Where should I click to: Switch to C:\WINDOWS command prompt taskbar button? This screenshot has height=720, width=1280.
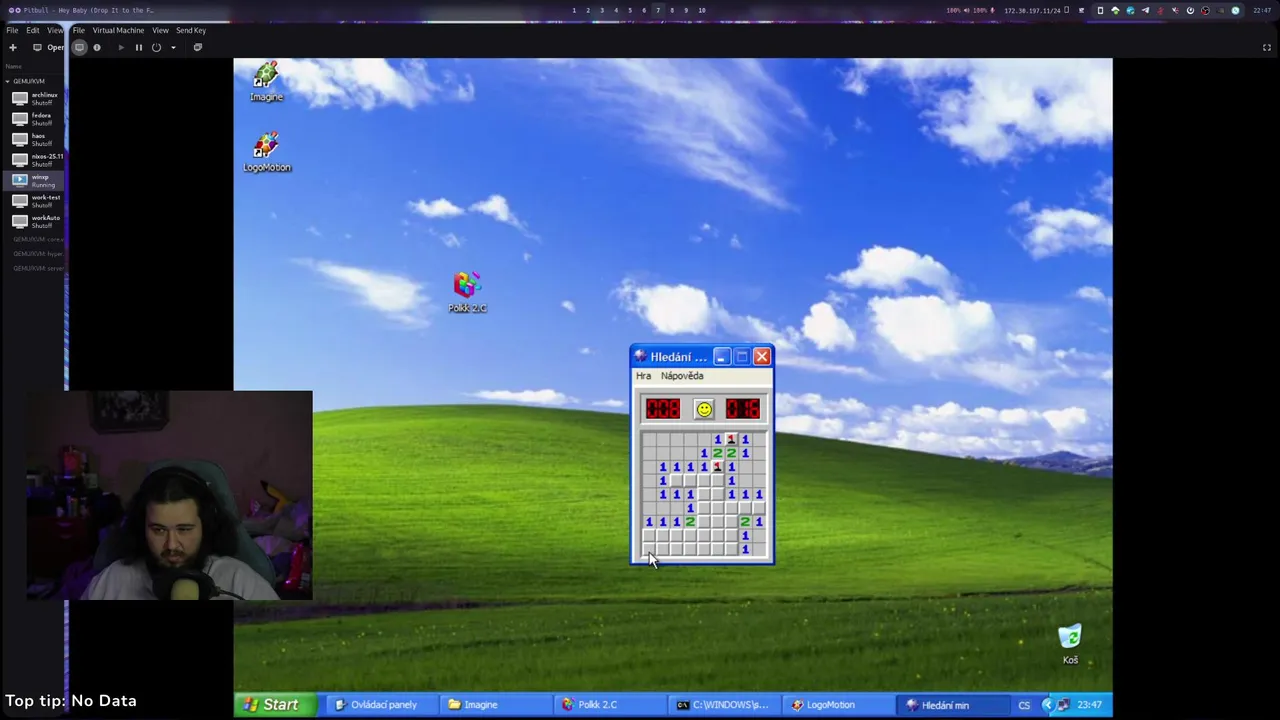[723, 705]
